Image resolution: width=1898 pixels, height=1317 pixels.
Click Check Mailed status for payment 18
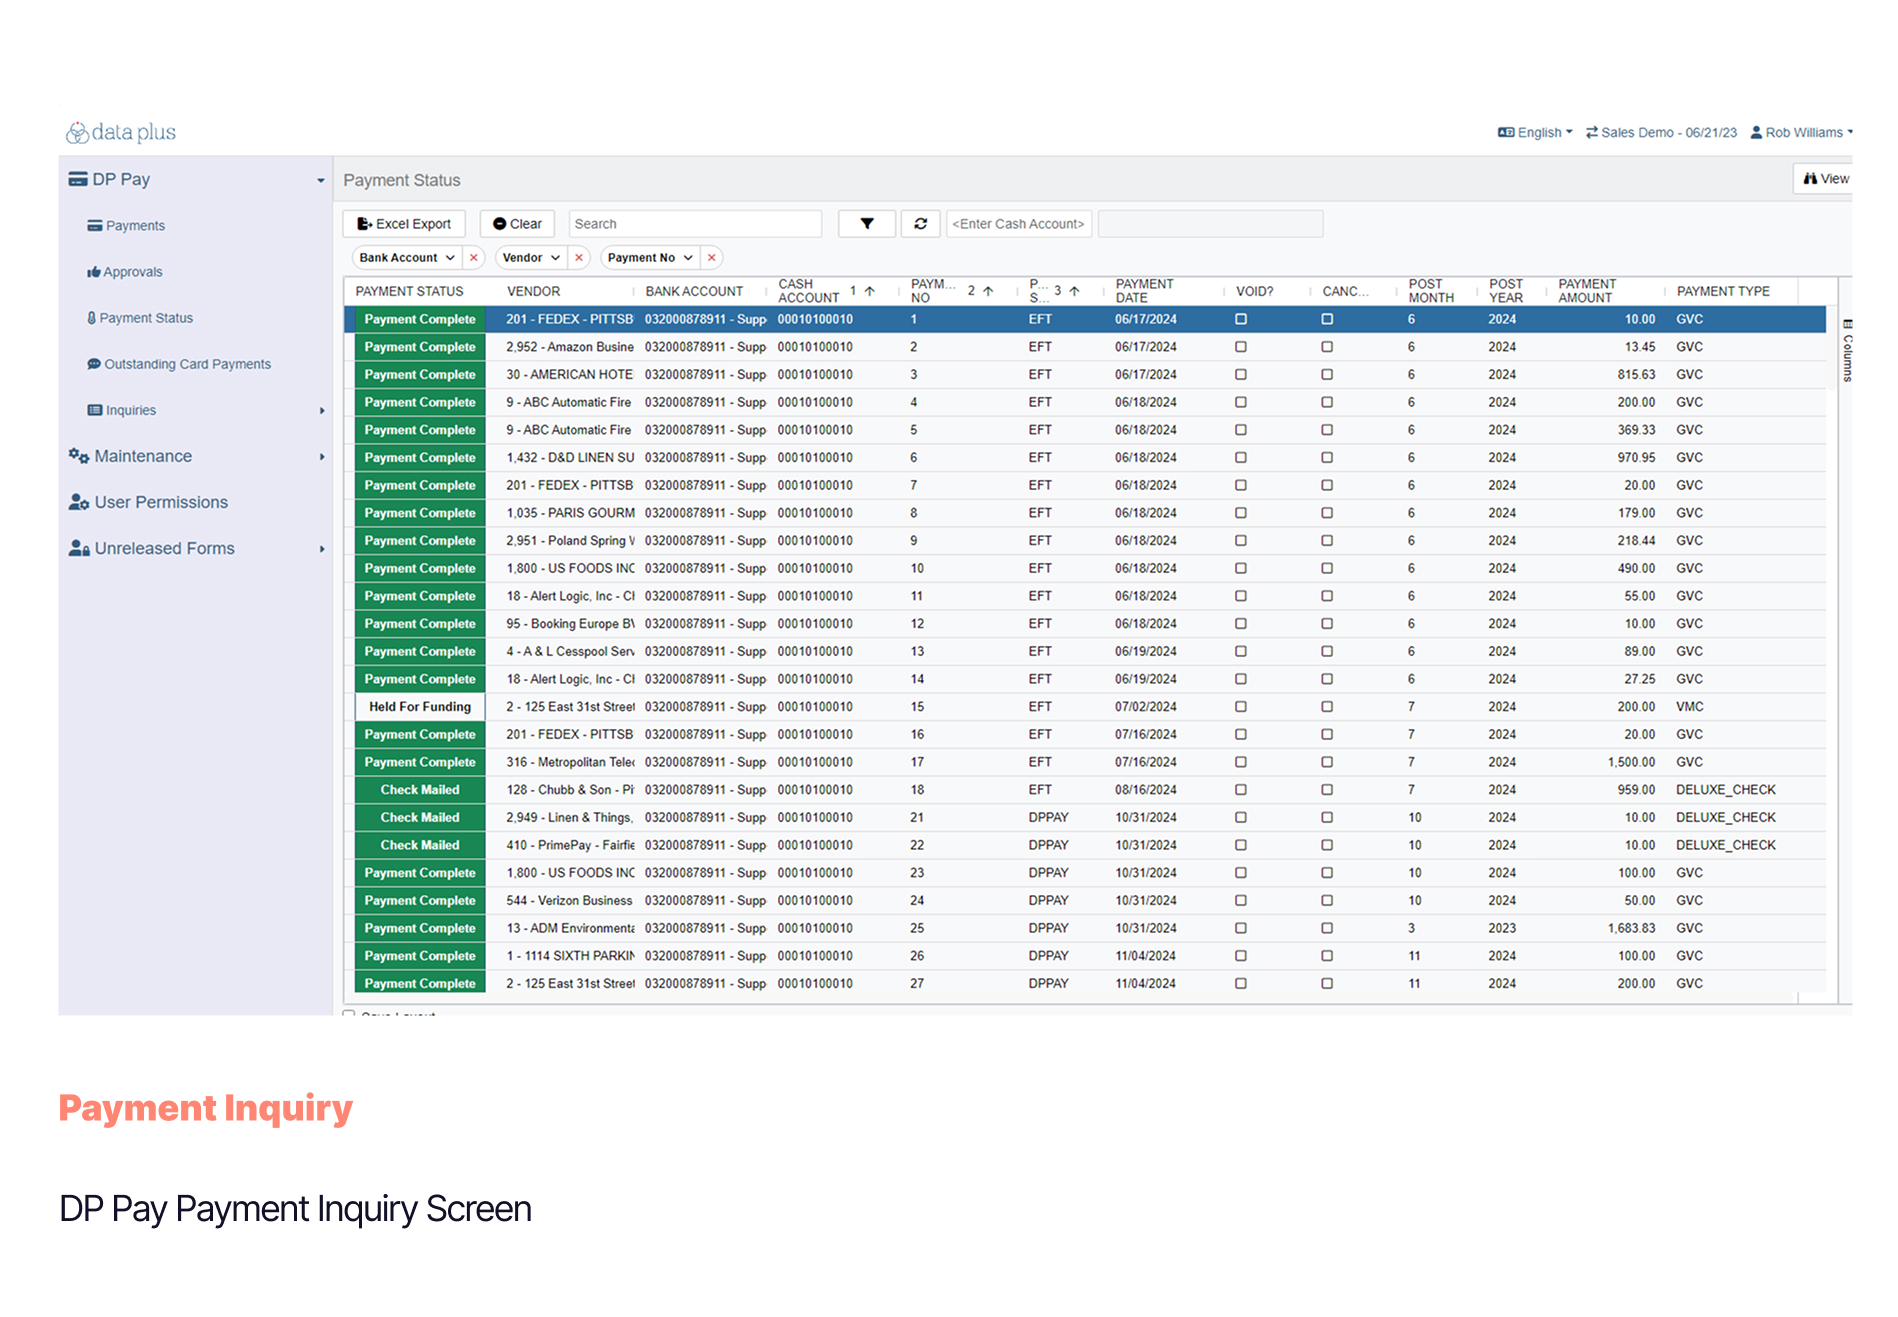[x=420, y=790]
